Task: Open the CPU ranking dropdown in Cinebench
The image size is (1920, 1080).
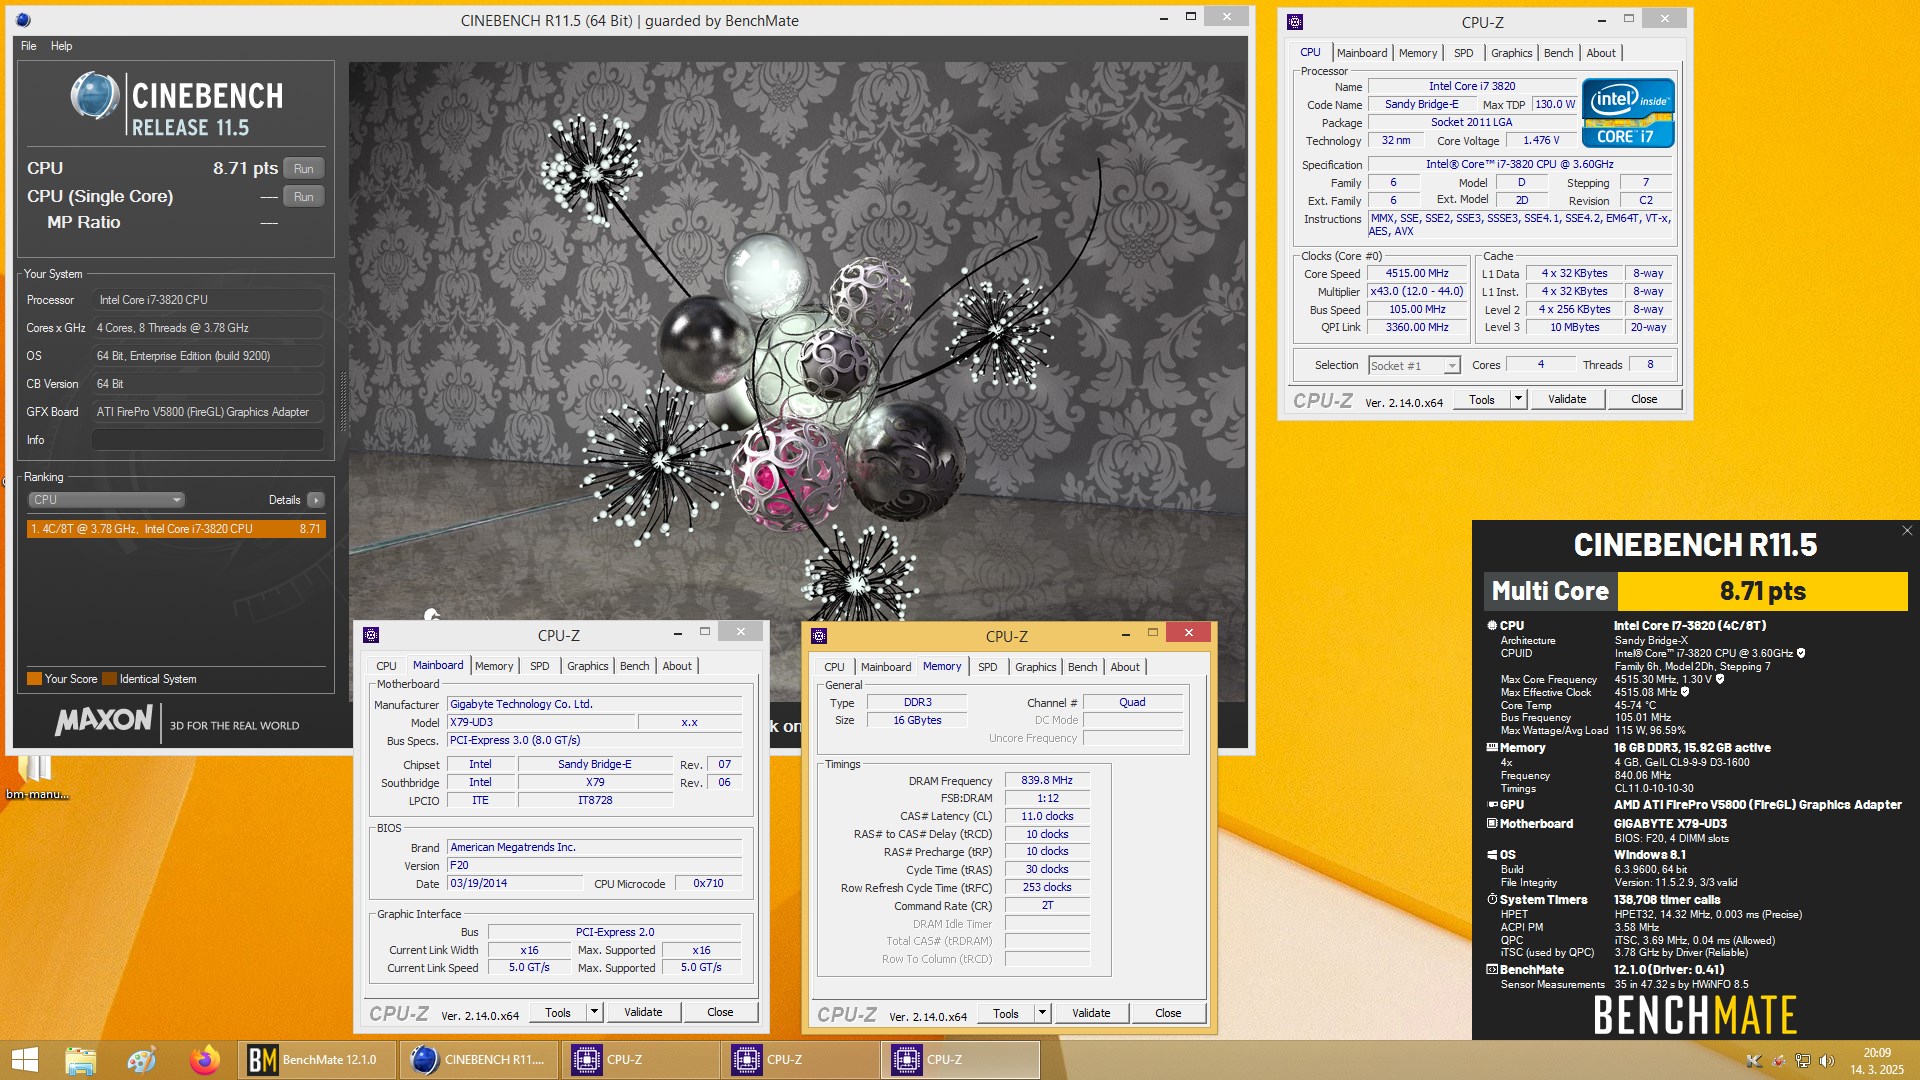Action: [x=106, y=500]
